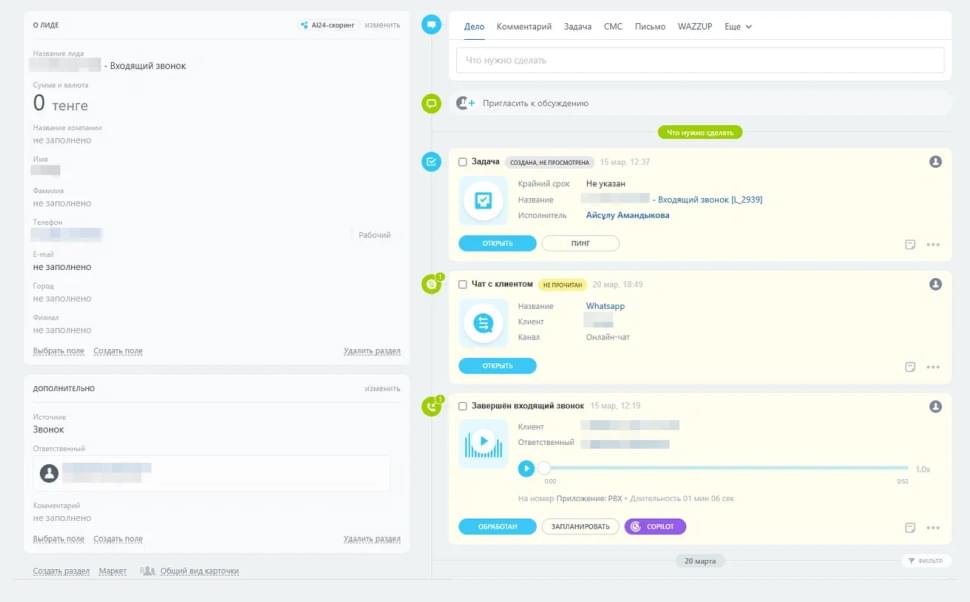The width and height of the screenshot is (970, 602).
Task: Click Пригласить к обсуждению field
Action: (x=700, y=103)
